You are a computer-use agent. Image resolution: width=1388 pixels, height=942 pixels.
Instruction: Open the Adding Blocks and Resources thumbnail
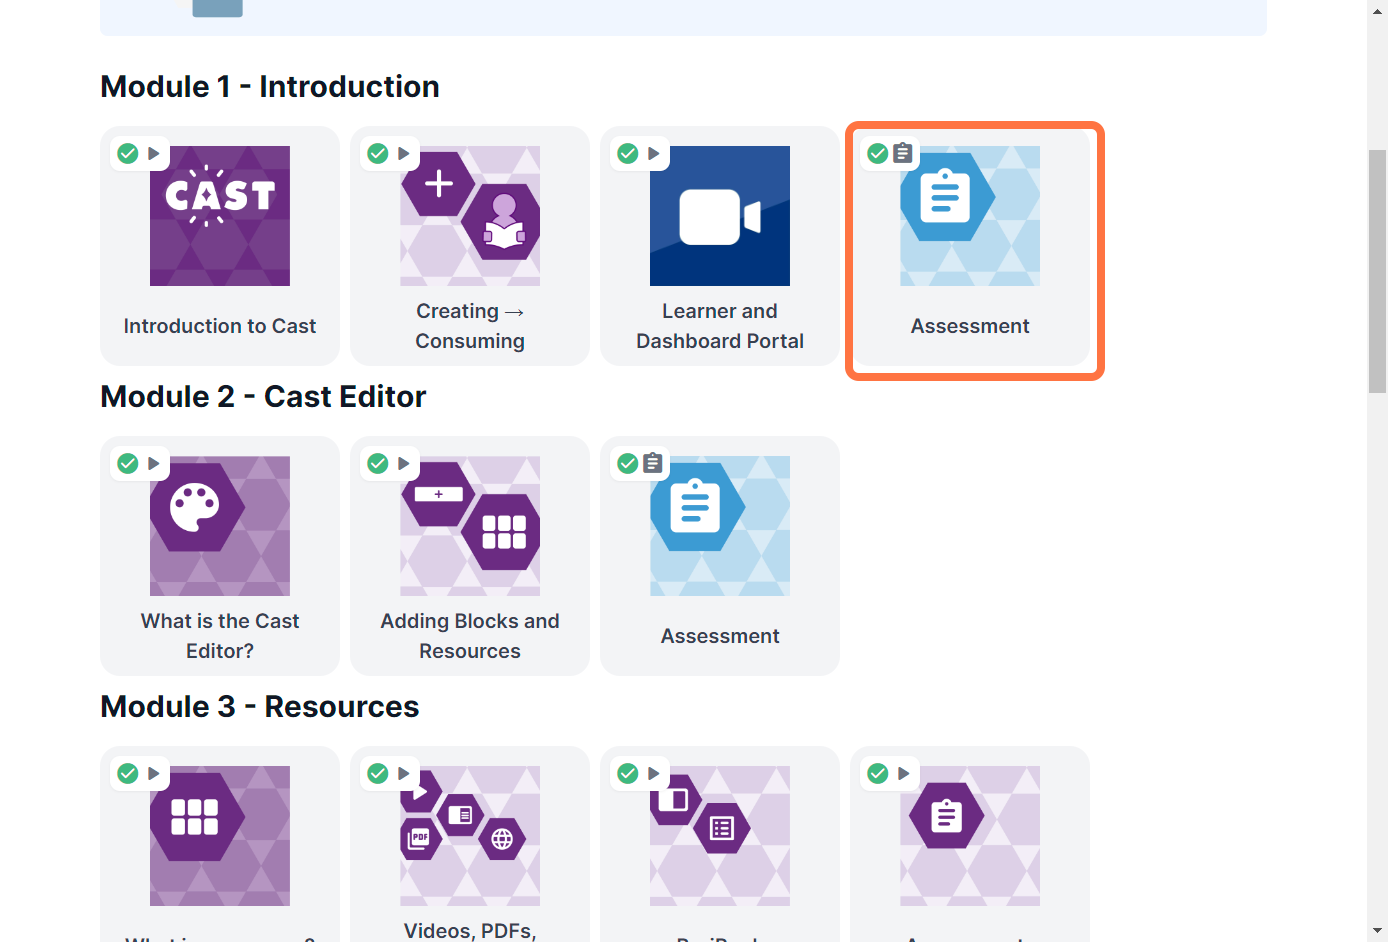(x=470, y=526)
